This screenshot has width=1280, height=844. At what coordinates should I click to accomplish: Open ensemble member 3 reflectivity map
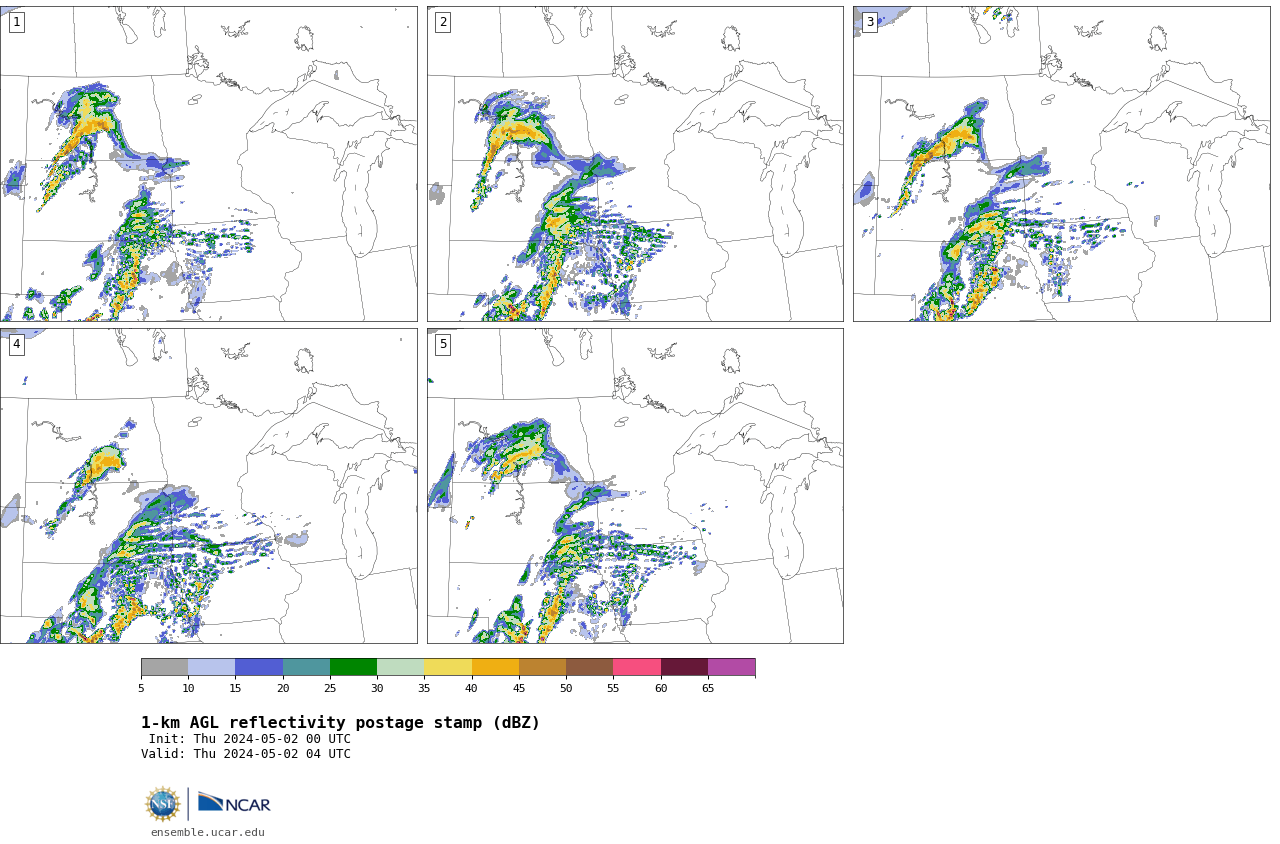point(1061,164)
